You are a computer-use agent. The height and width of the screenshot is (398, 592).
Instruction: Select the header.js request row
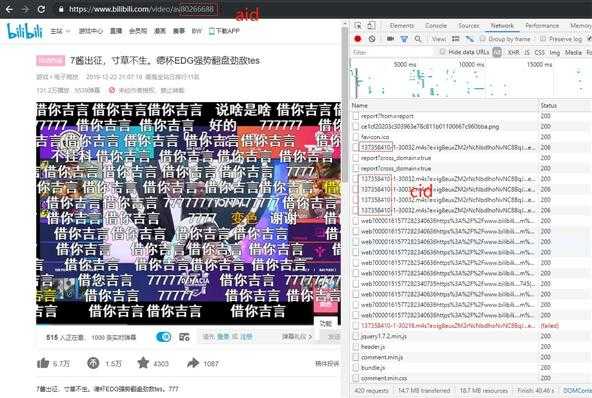[472, 347]
